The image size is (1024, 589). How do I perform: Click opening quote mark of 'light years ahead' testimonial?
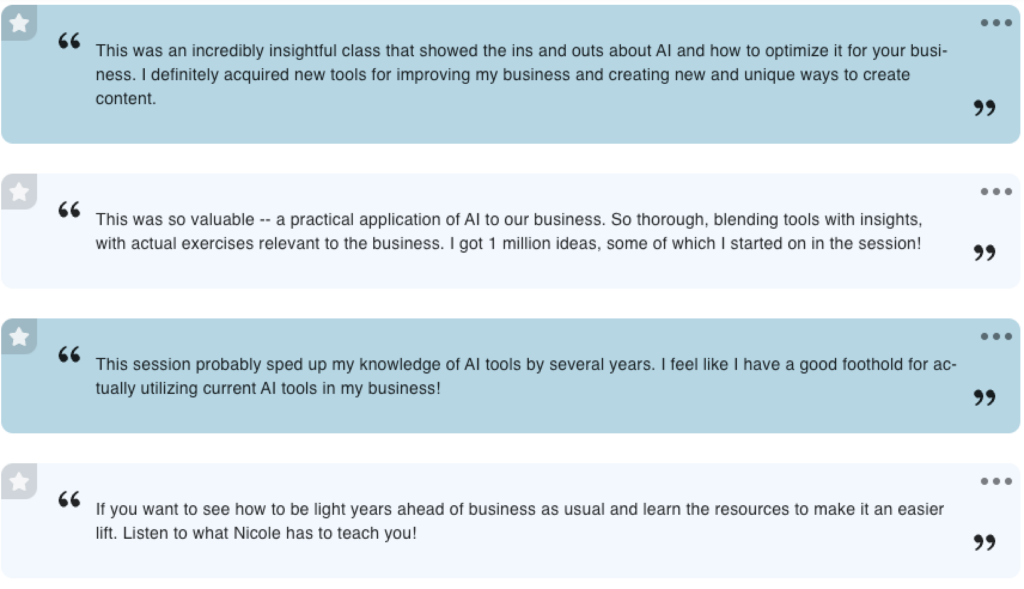69,500
